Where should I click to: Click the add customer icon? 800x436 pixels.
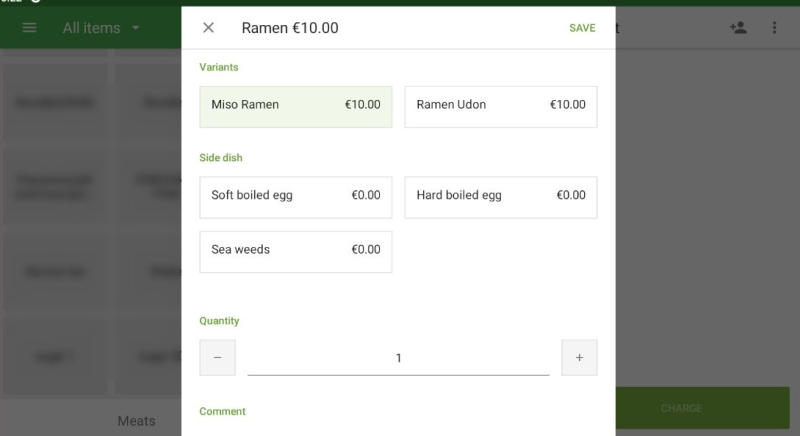738,28
